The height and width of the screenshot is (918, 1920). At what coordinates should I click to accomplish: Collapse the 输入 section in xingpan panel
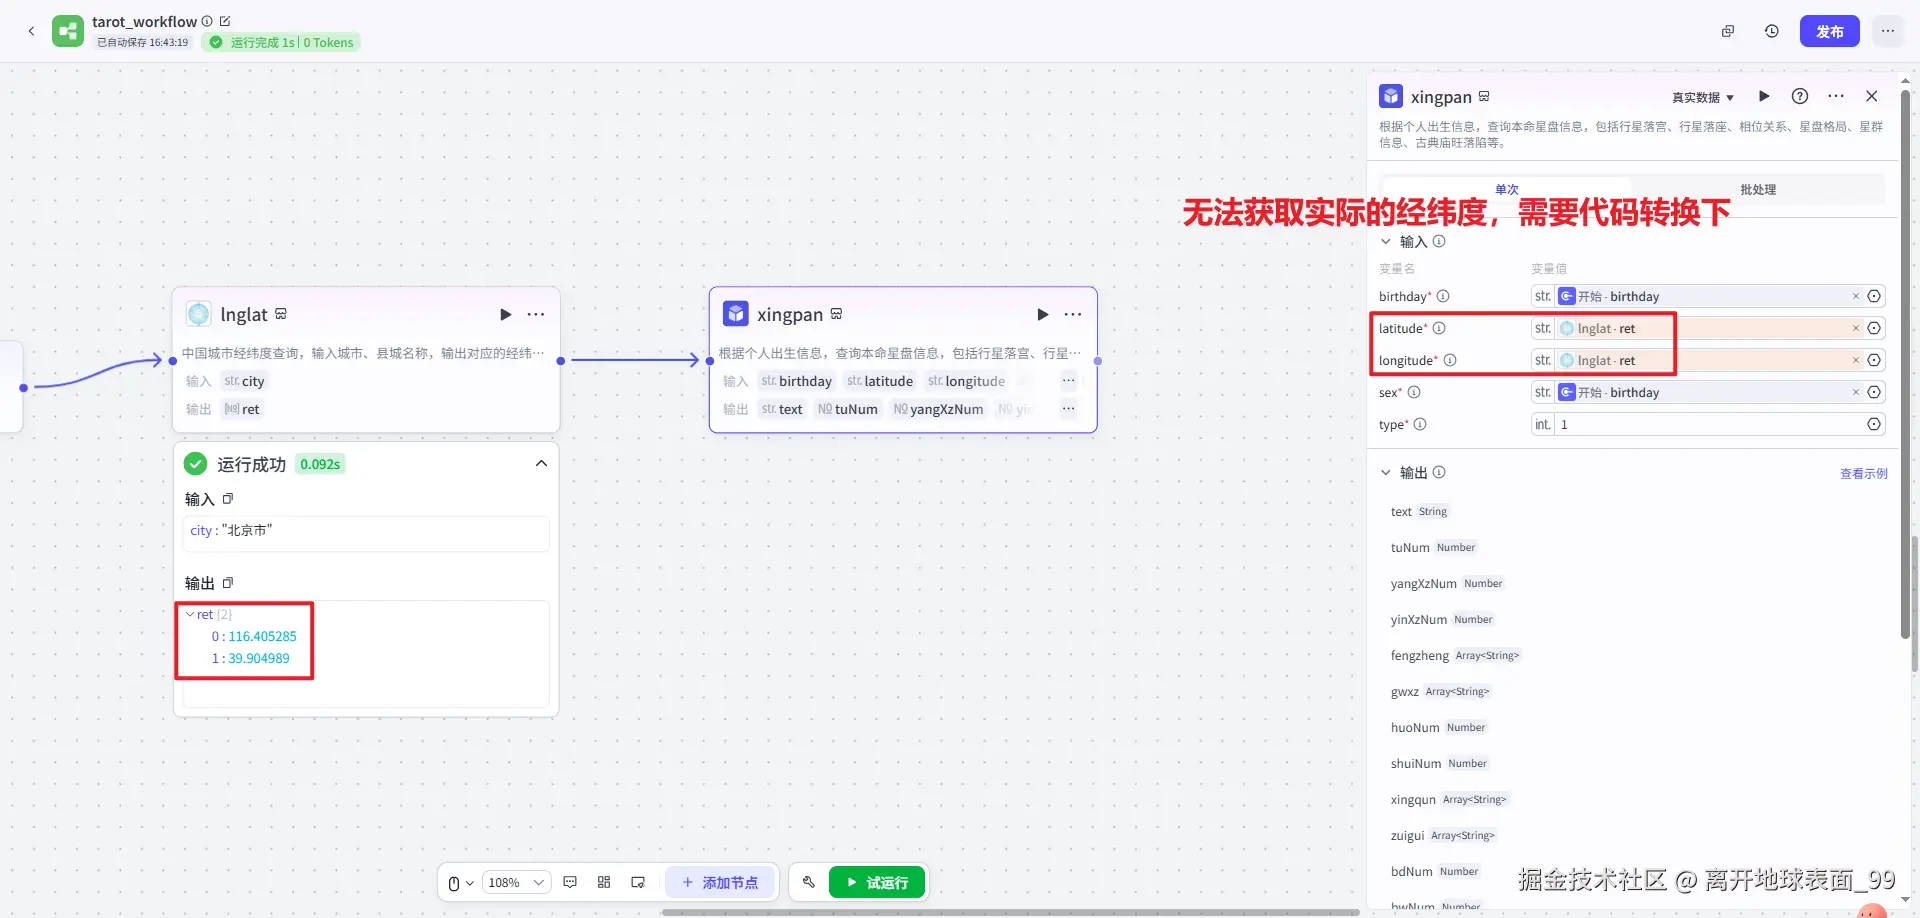tap(1386, 241)
